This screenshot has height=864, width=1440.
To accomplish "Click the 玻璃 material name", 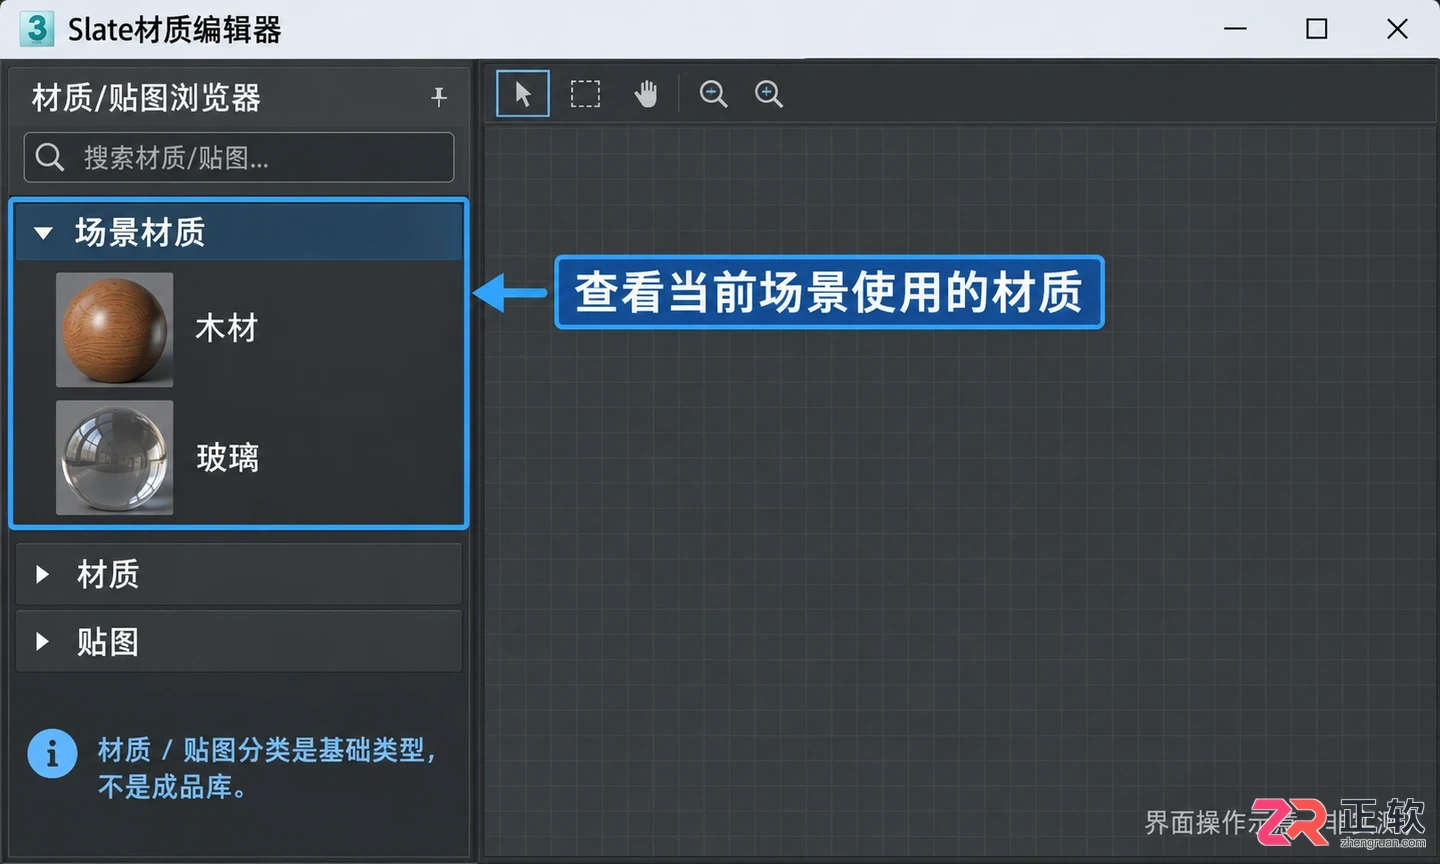I will 228,458.
